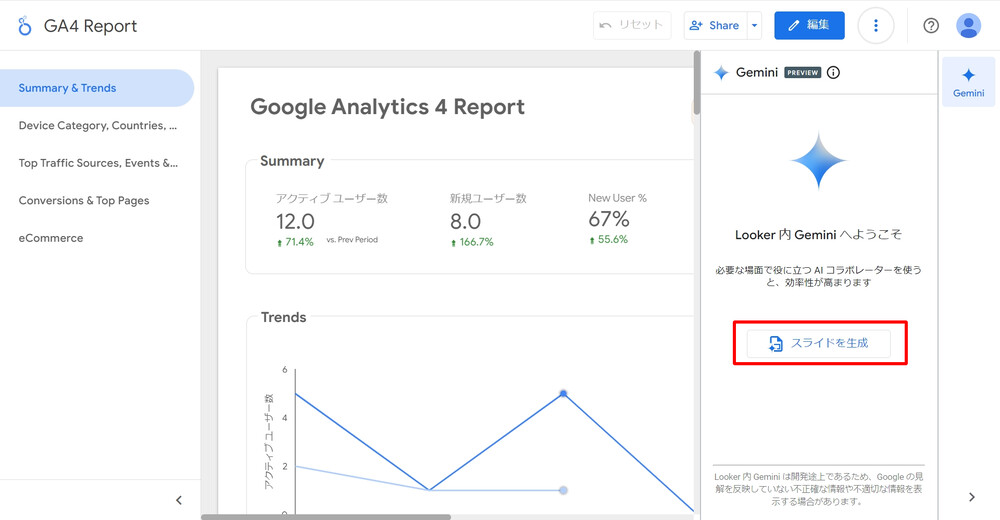Click the 55.6% change indicator

coord(608,239)
